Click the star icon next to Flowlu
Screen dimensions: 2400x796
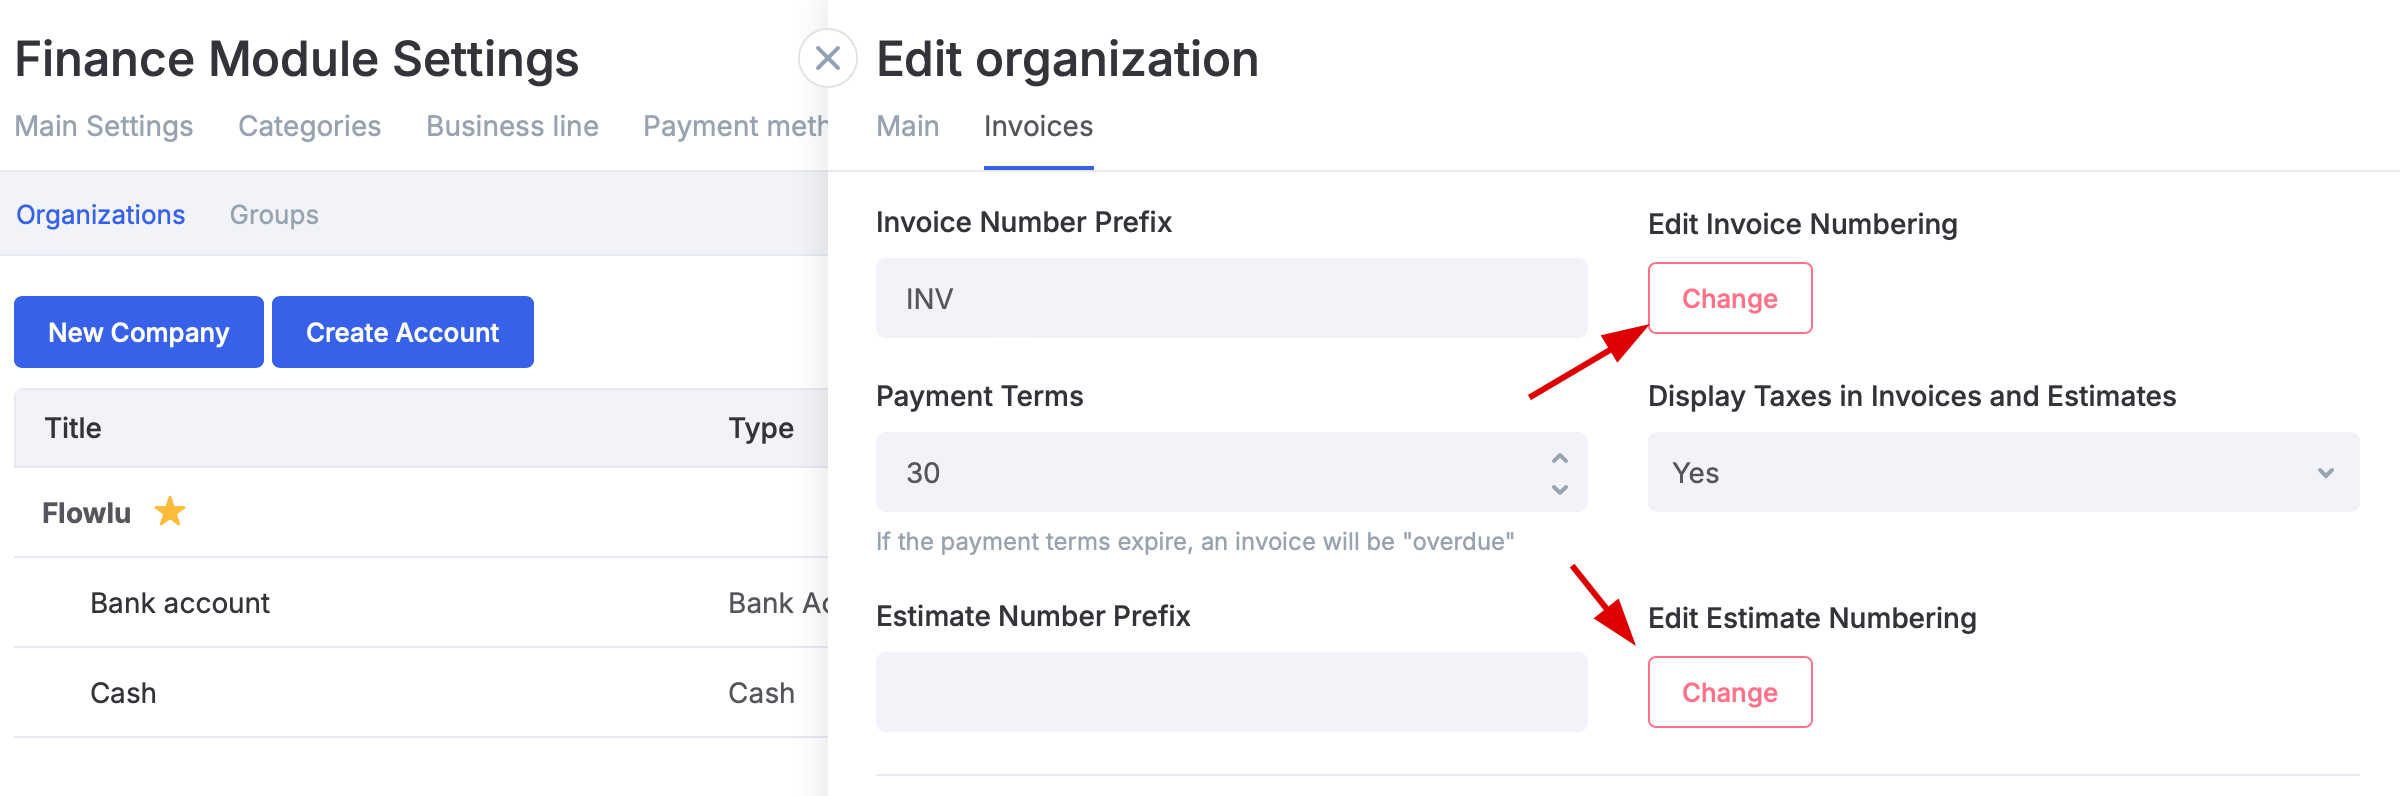point(170,512)
